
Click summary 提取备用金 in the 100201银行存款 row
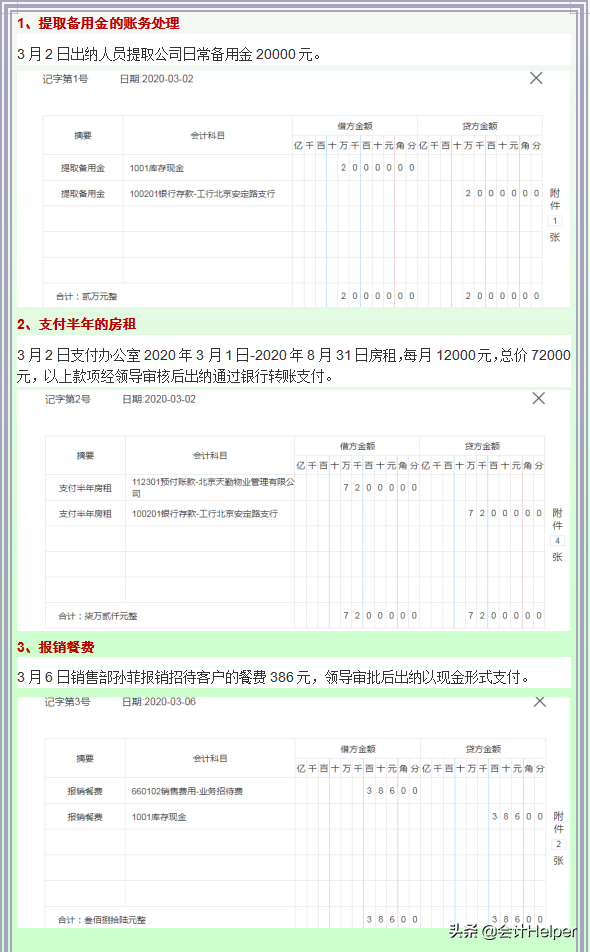tap(83, 194)
